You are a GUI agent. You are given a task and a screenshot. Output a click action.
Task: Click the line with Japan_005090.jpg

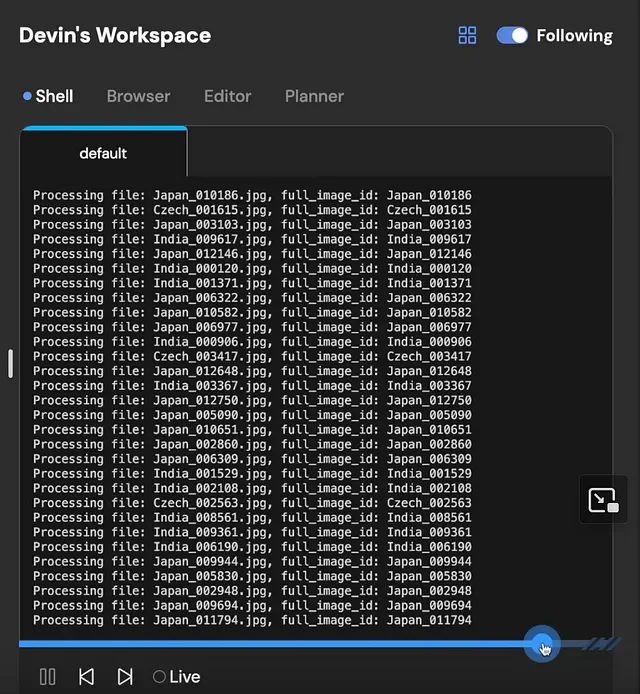click(x=252, y=415)
